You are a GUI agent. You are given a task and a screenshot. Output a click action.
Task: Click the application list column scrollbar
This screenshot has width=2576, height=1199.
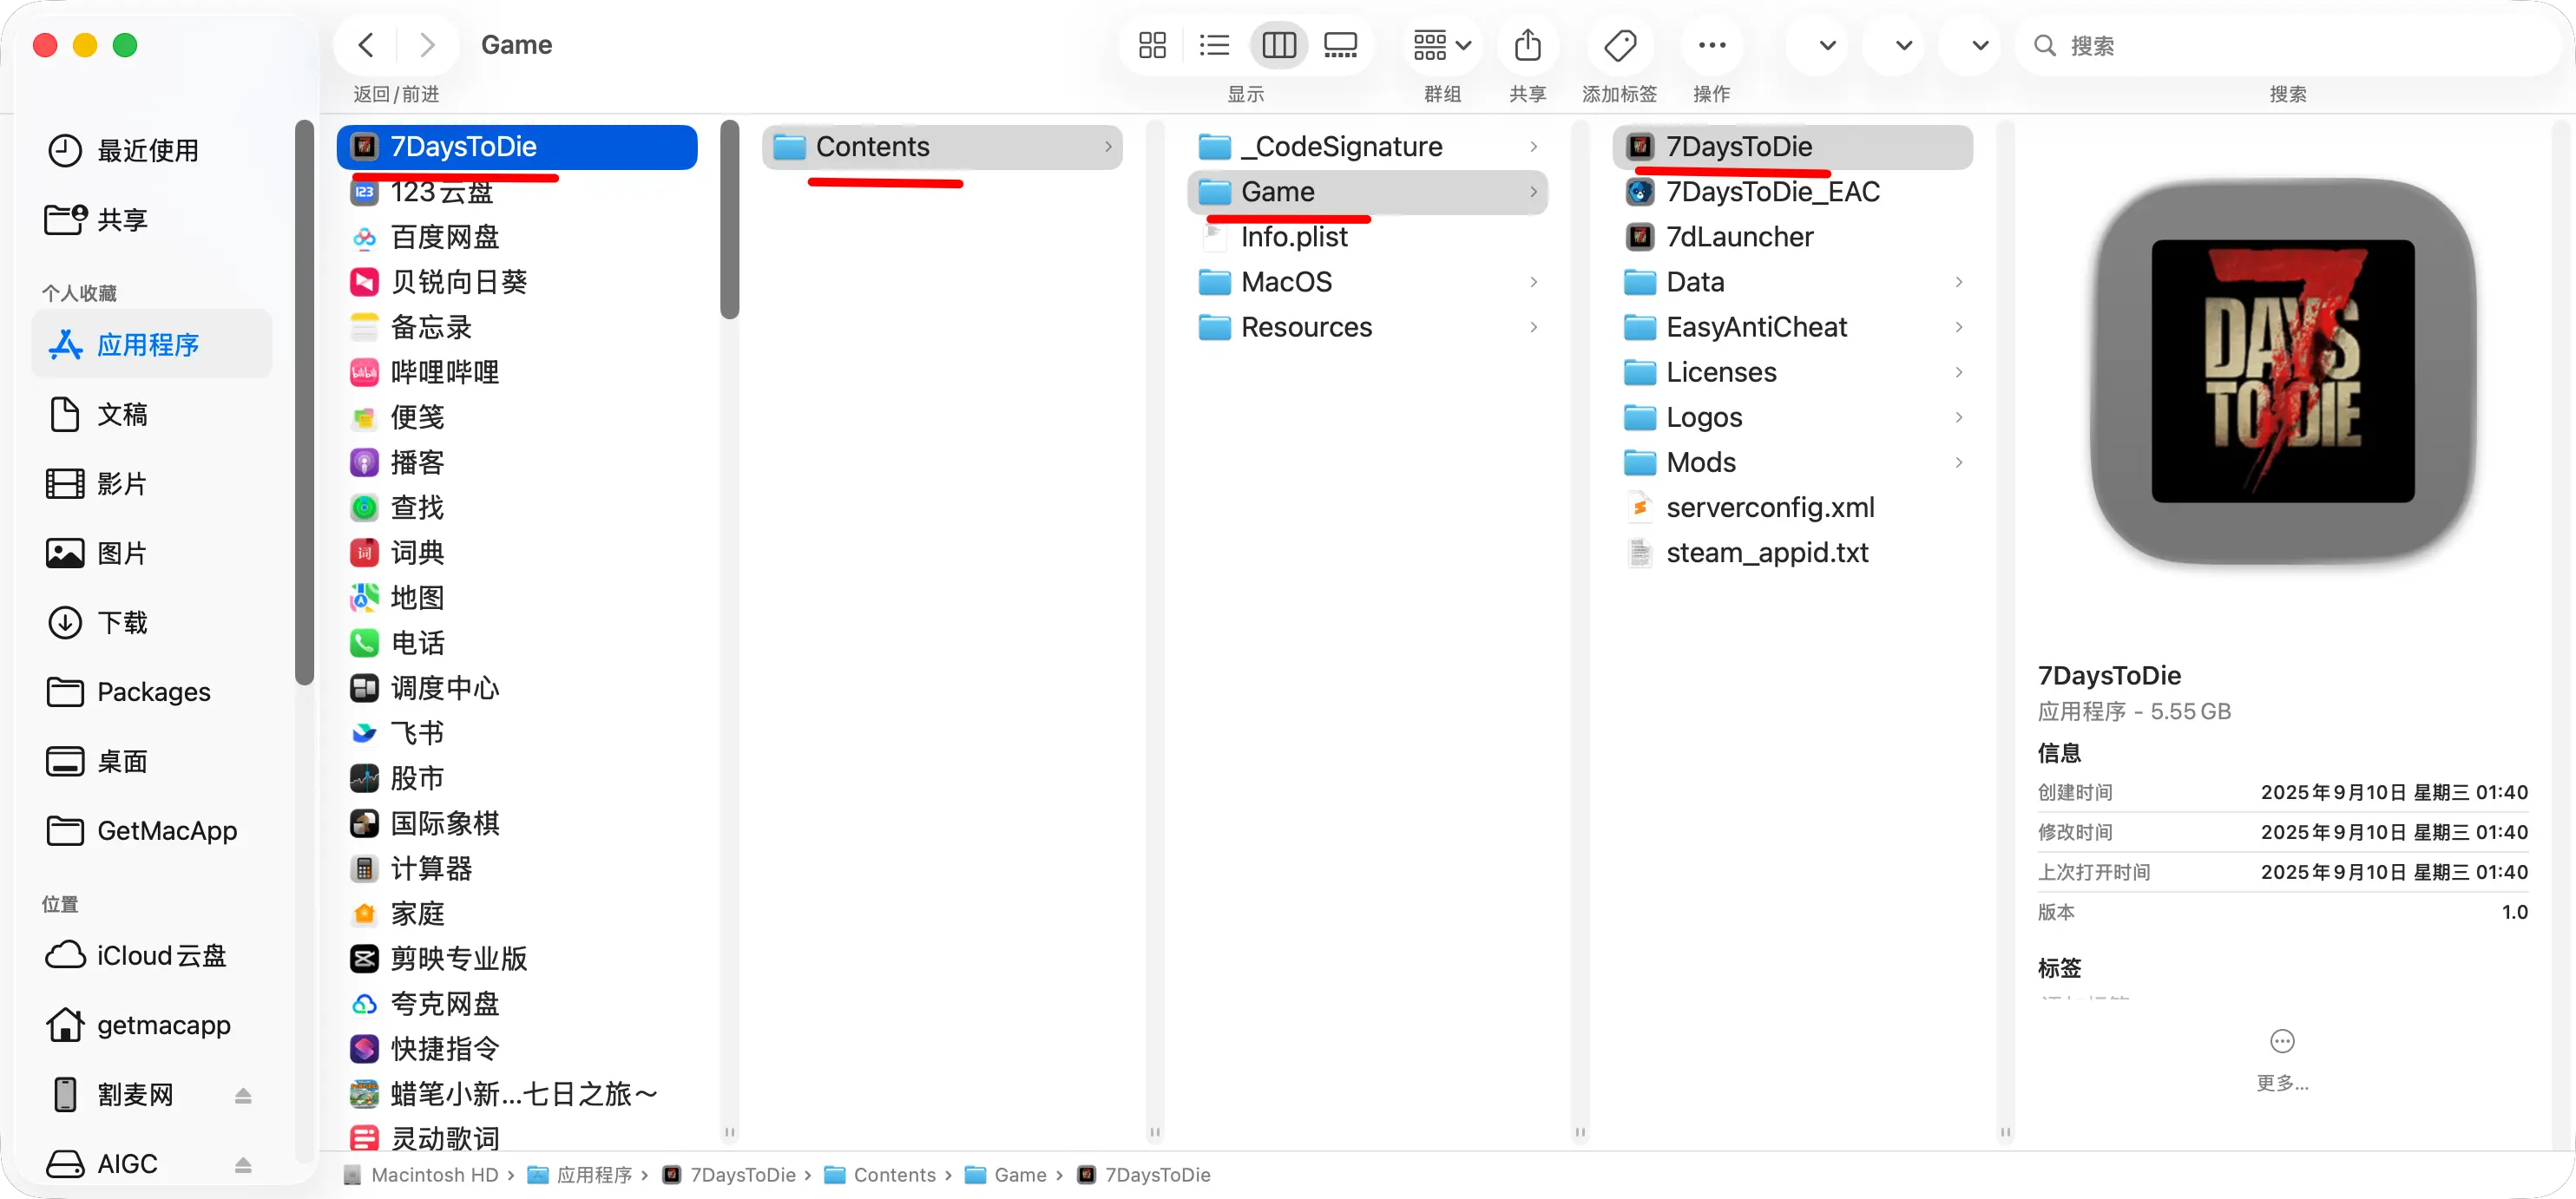tap(729, 220)
